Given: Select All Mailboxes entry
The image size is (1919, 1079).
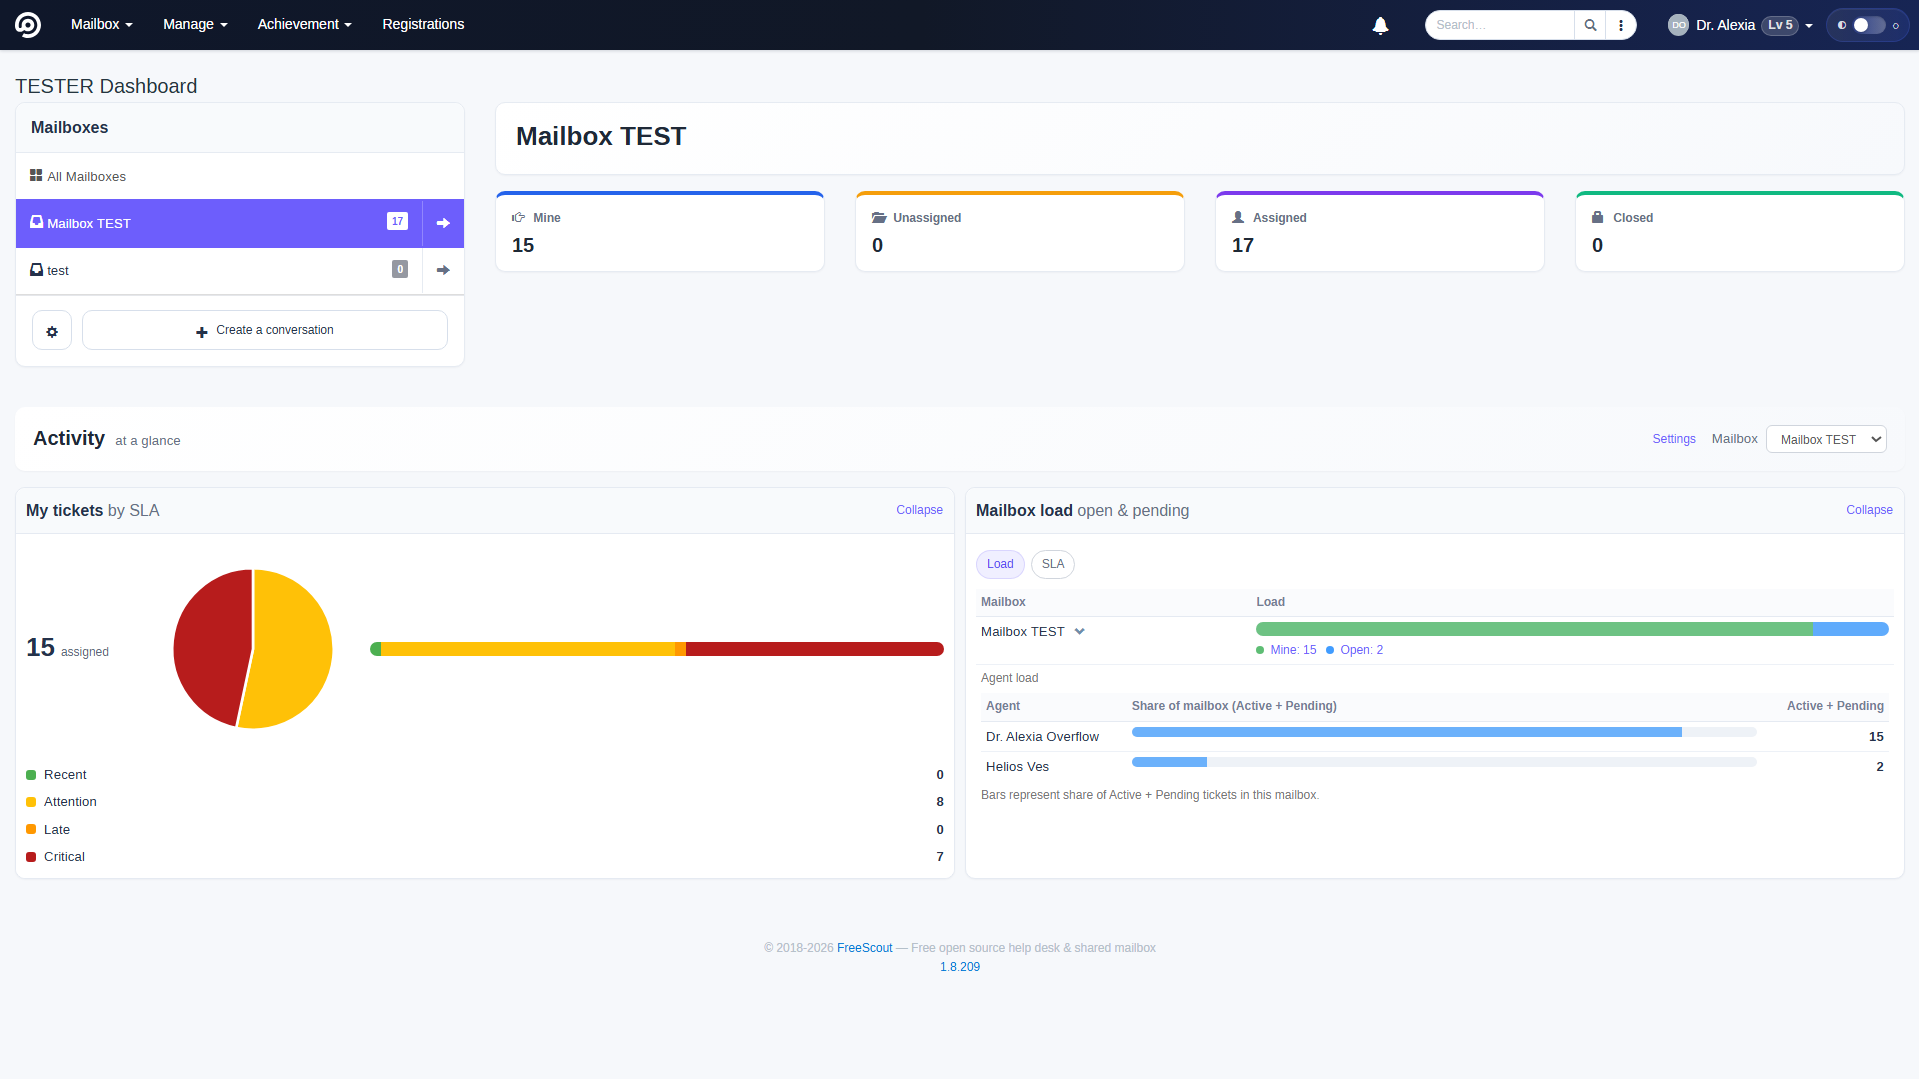Looking at the screenshot, I should [x=240, y=176].
